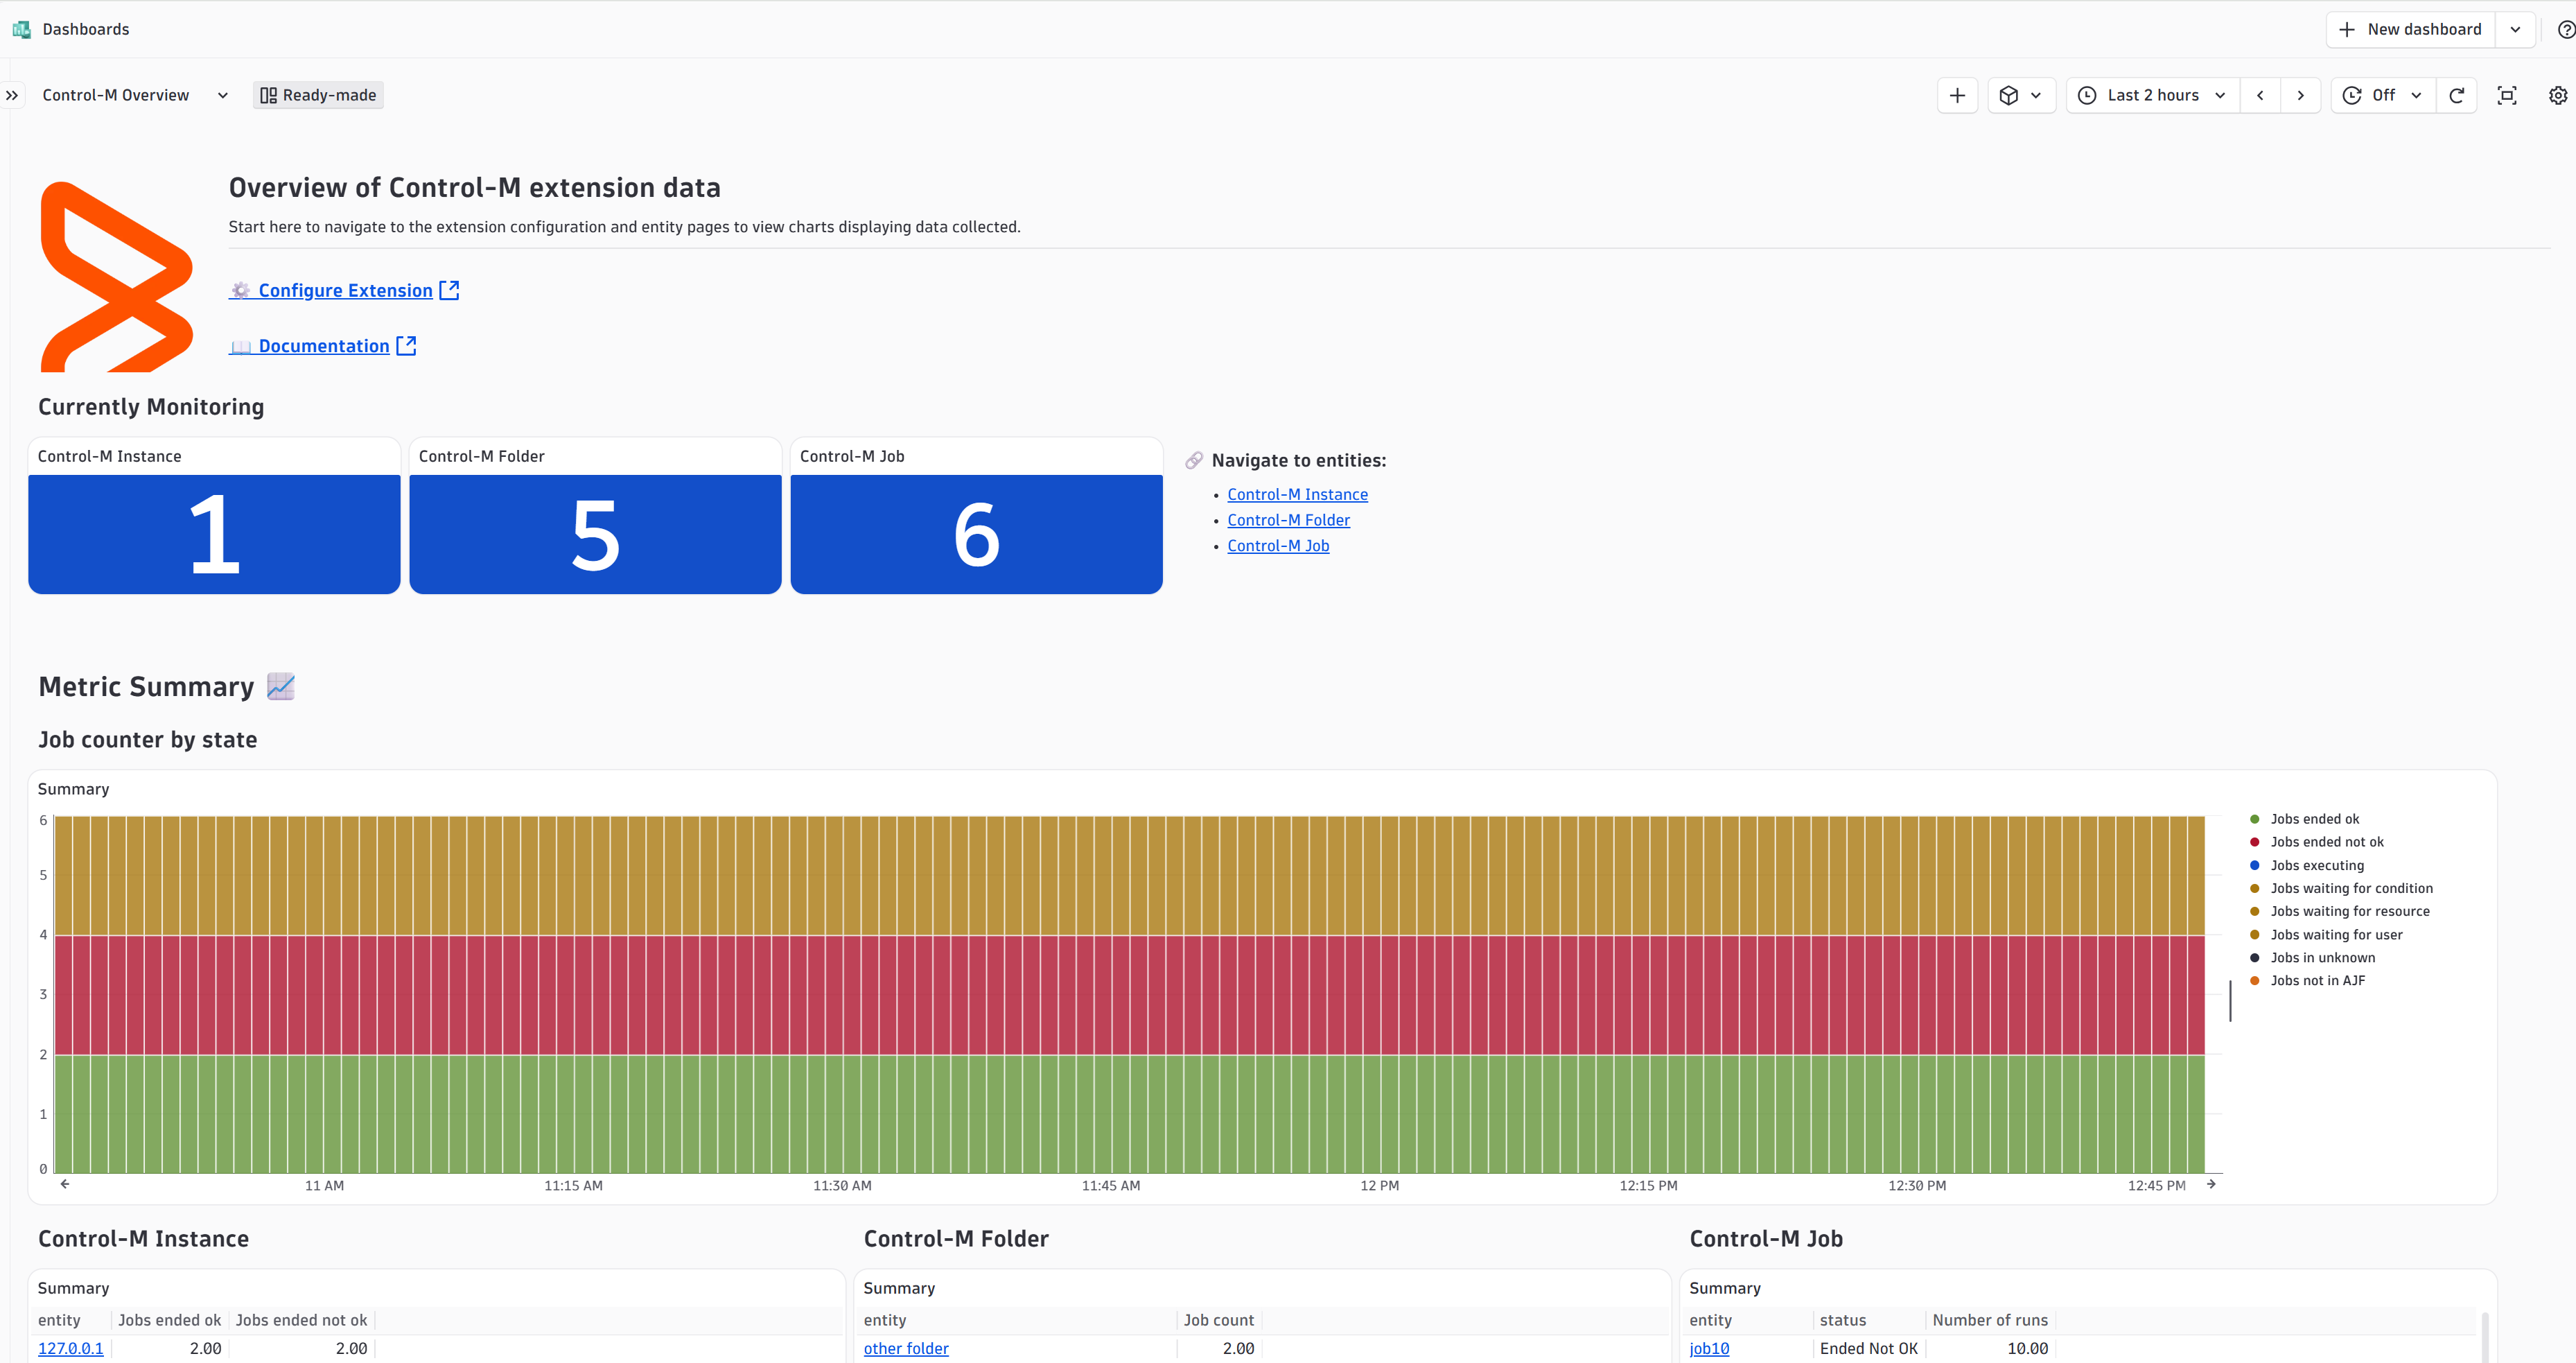Viewport: 2576px width, 1363px height.
Task: Toggle Jobs not in AJF legend entry
Action: point(2307,980)
